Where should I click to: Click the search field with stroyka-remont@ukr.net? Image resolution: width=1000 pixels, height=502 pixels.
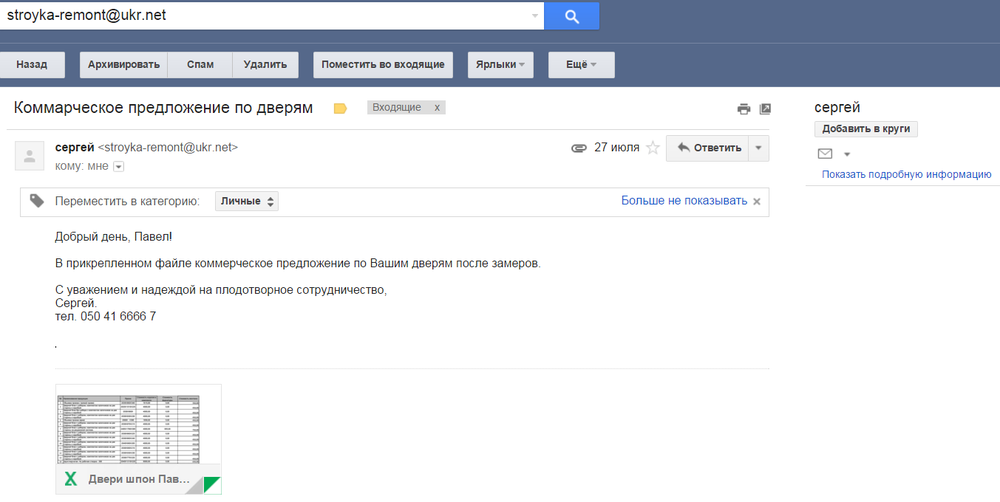pyautogui.click(x=271, y=16)
